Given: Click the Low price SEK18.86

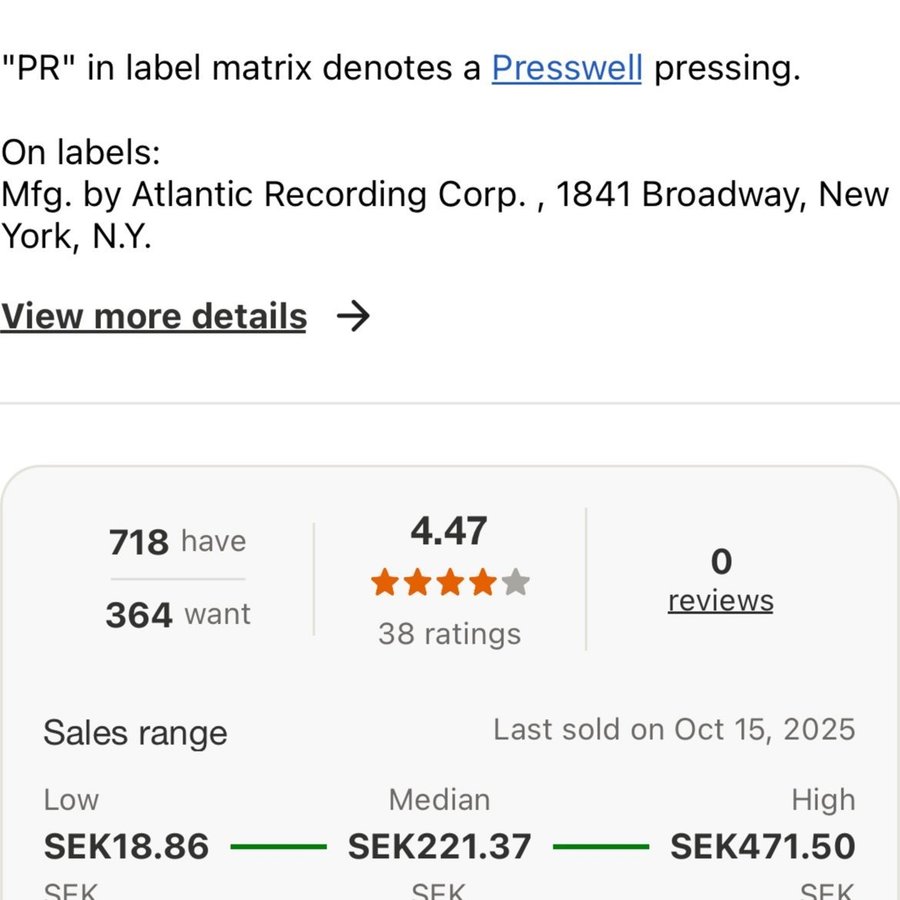Looking at the screenshot, I should [x=126, y=847].
